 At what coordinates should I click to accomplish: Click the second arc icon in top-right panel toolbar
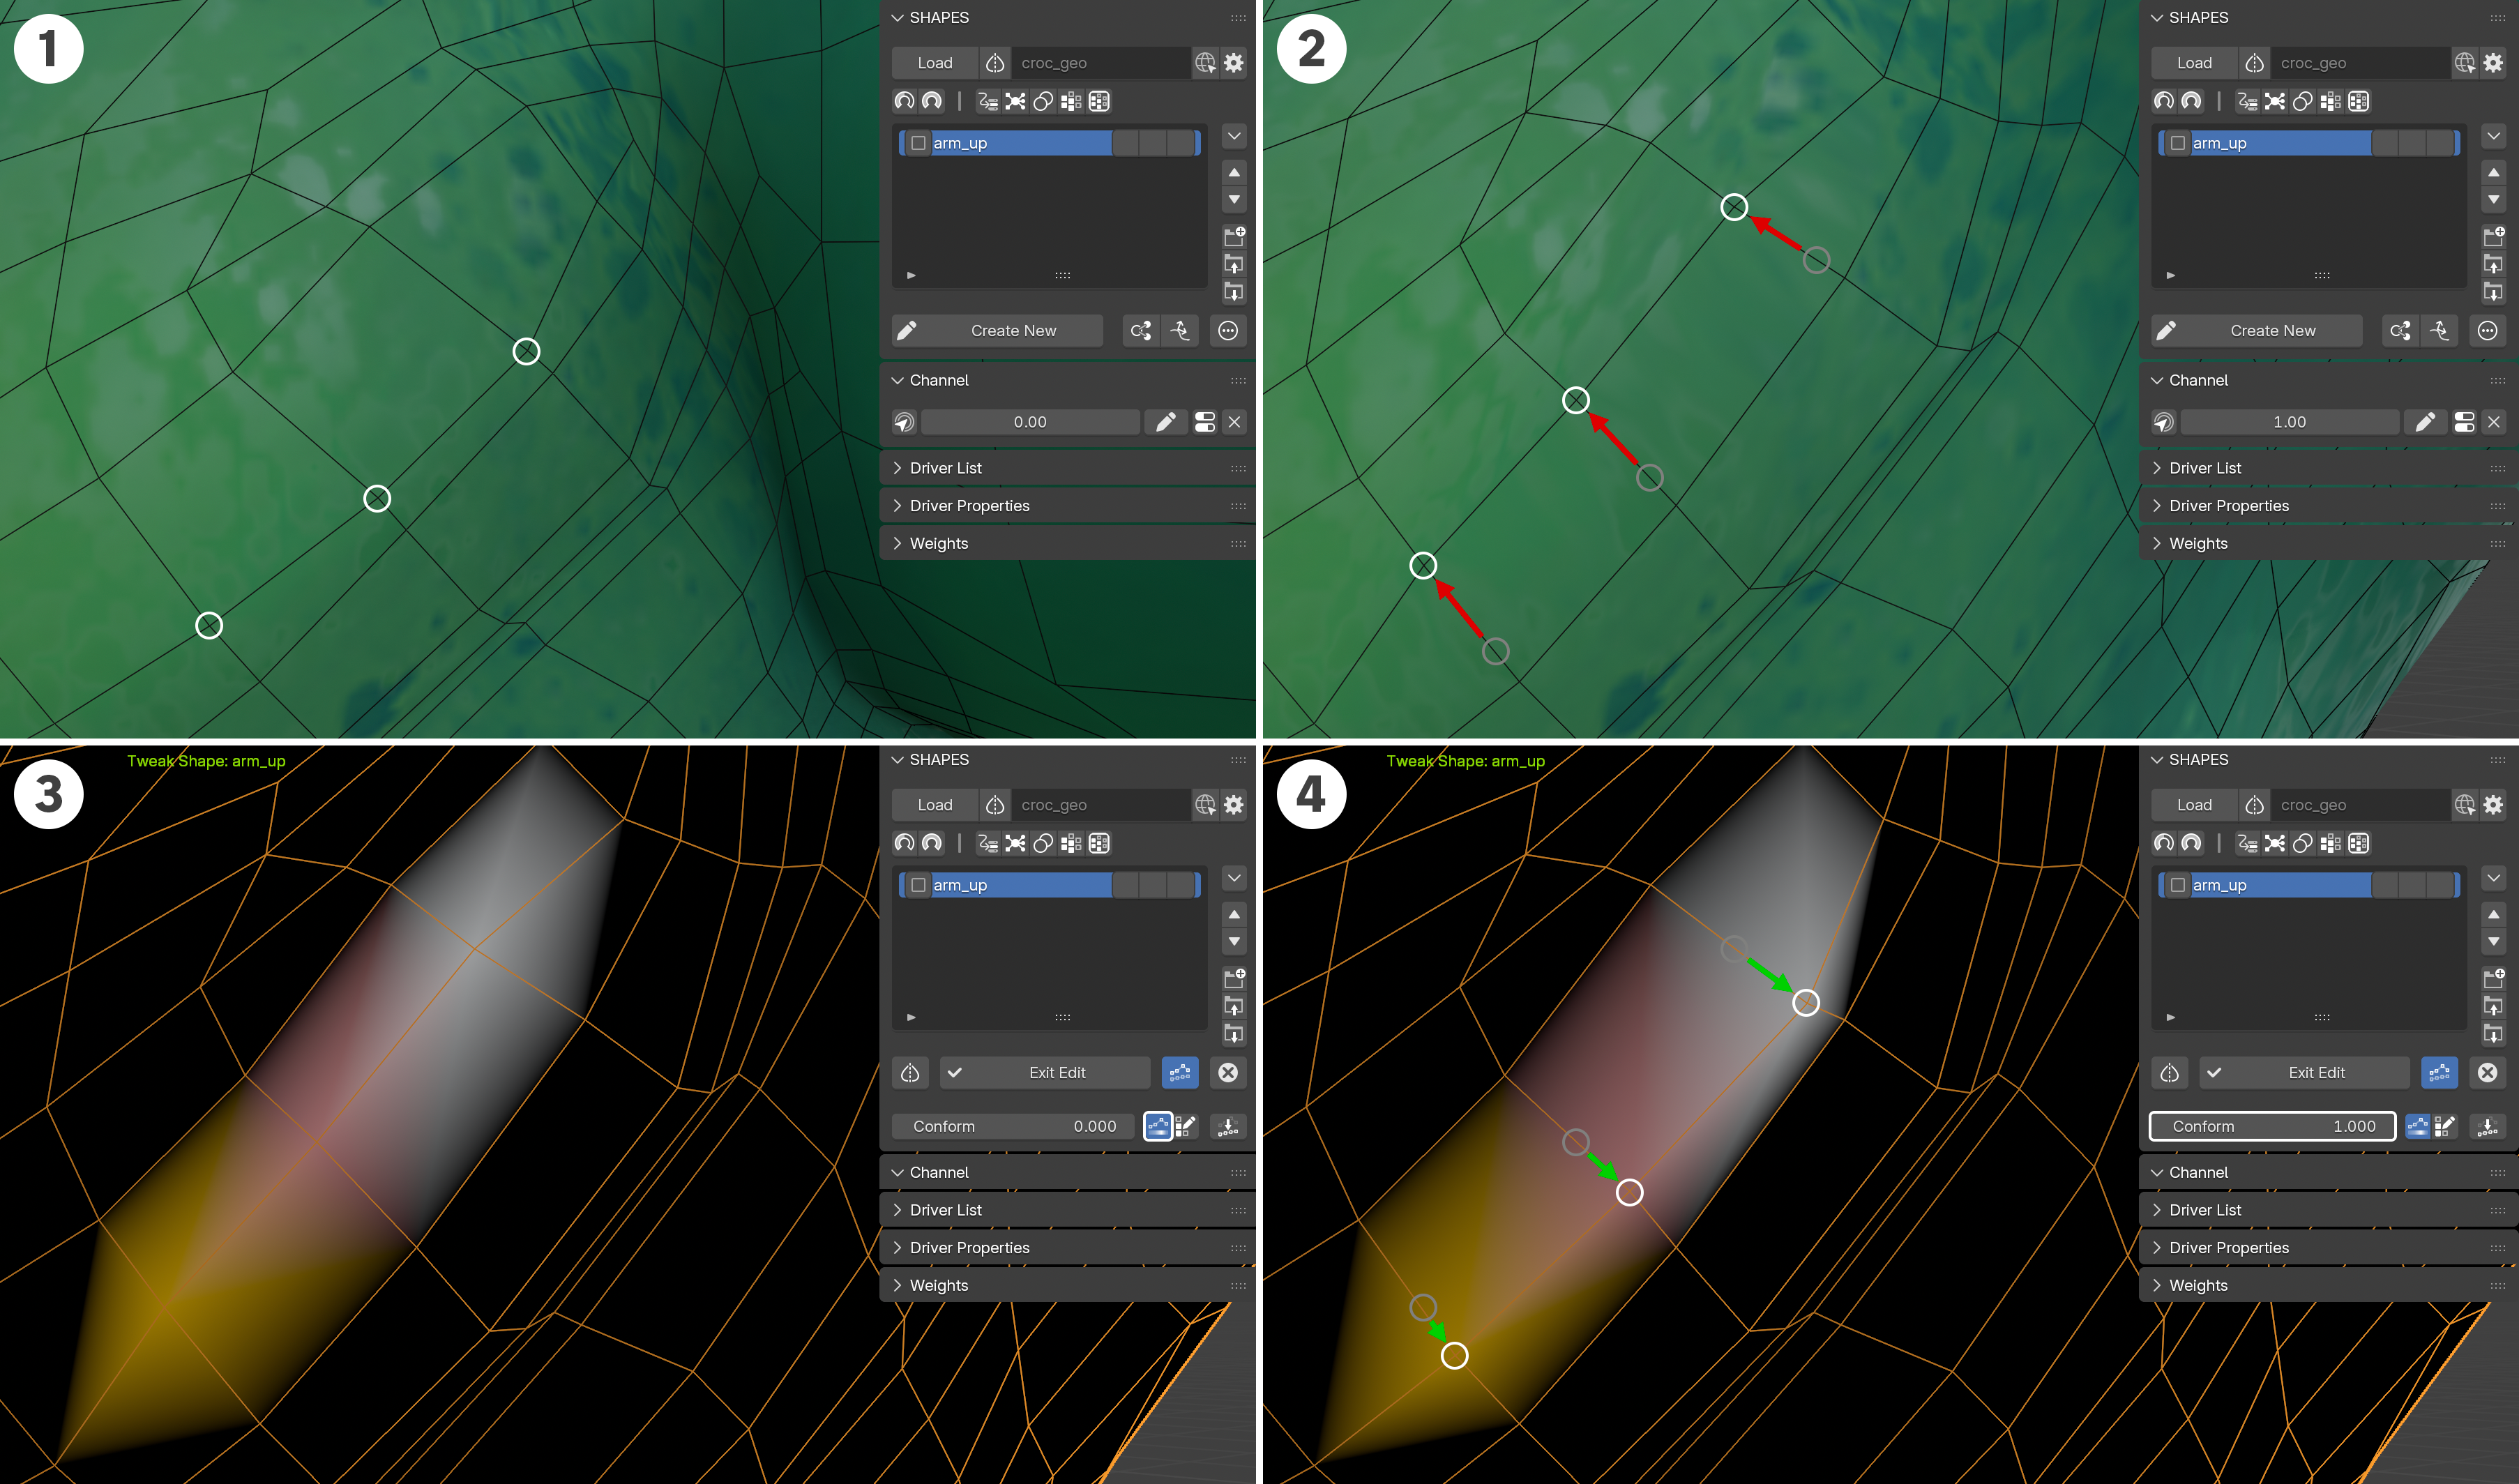[2191, 101]
